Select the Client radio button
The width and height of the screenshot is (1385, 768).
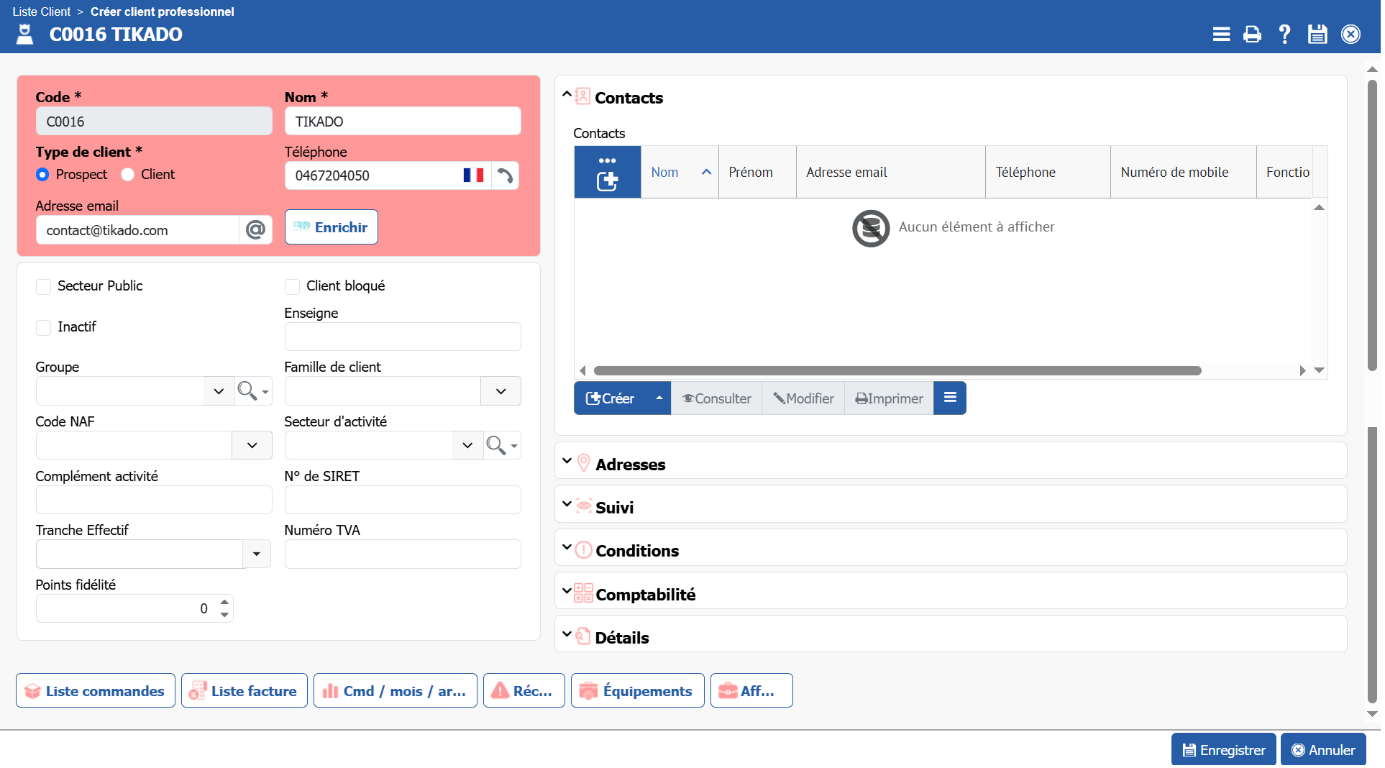pyautogui.click(x=128, y=175)
